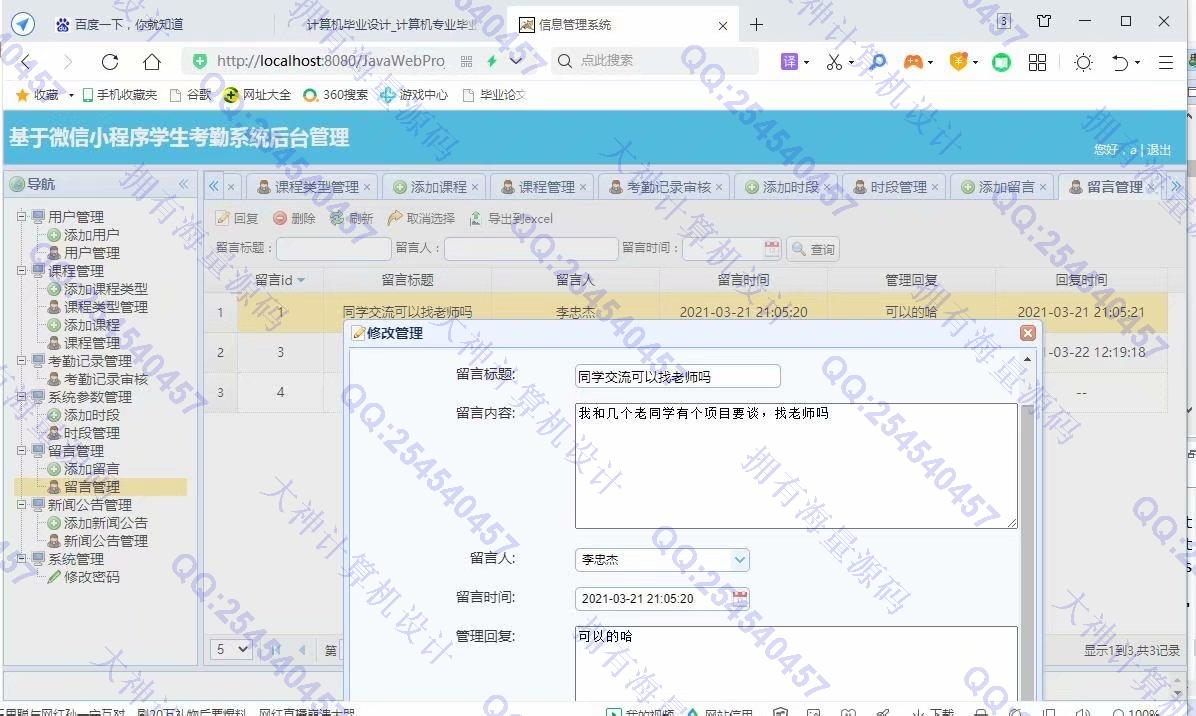Collapse the 用户管理 tree node
Viewport: 1196px width, 716px height.
click(21, 217)
